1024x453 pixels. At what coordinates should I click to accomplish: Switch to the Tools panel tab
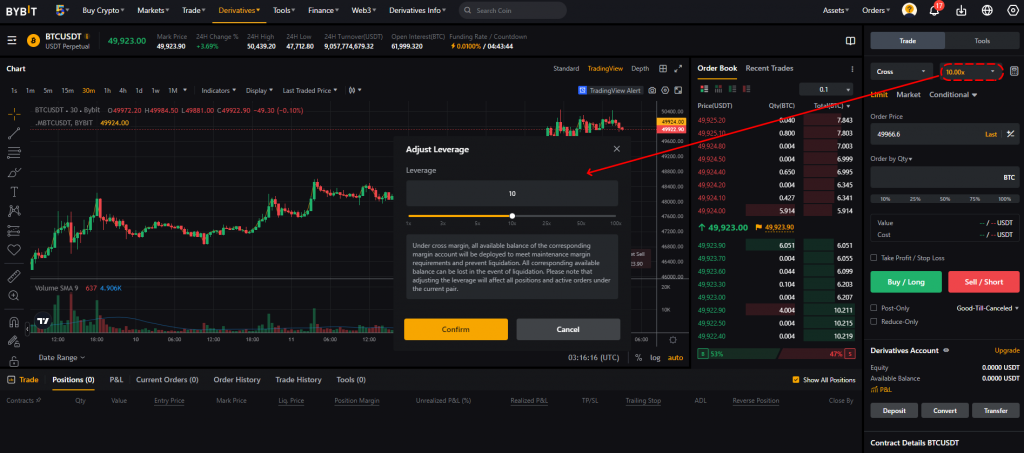[x=982, y=40]
